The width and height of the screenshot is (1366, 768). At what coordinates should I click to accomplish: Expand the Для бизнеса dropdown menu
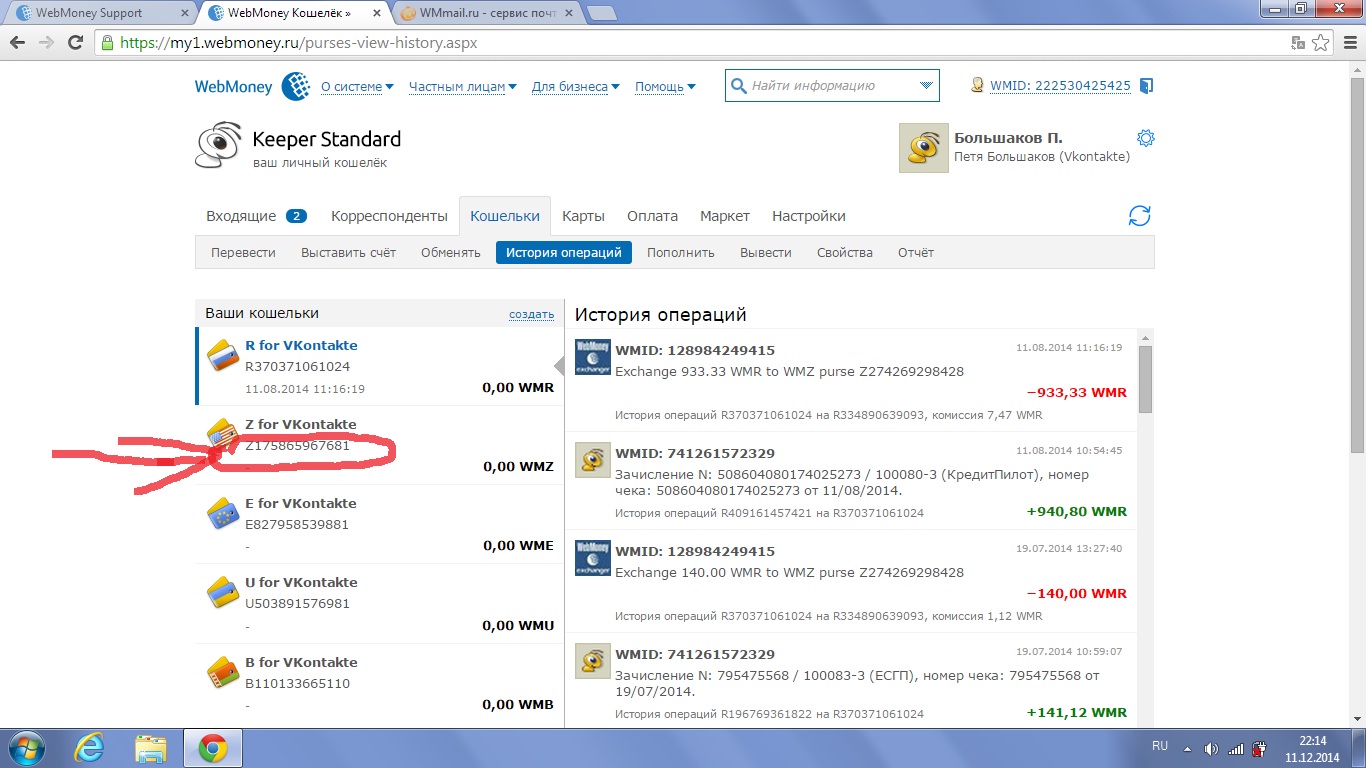(x=576, y=87)
